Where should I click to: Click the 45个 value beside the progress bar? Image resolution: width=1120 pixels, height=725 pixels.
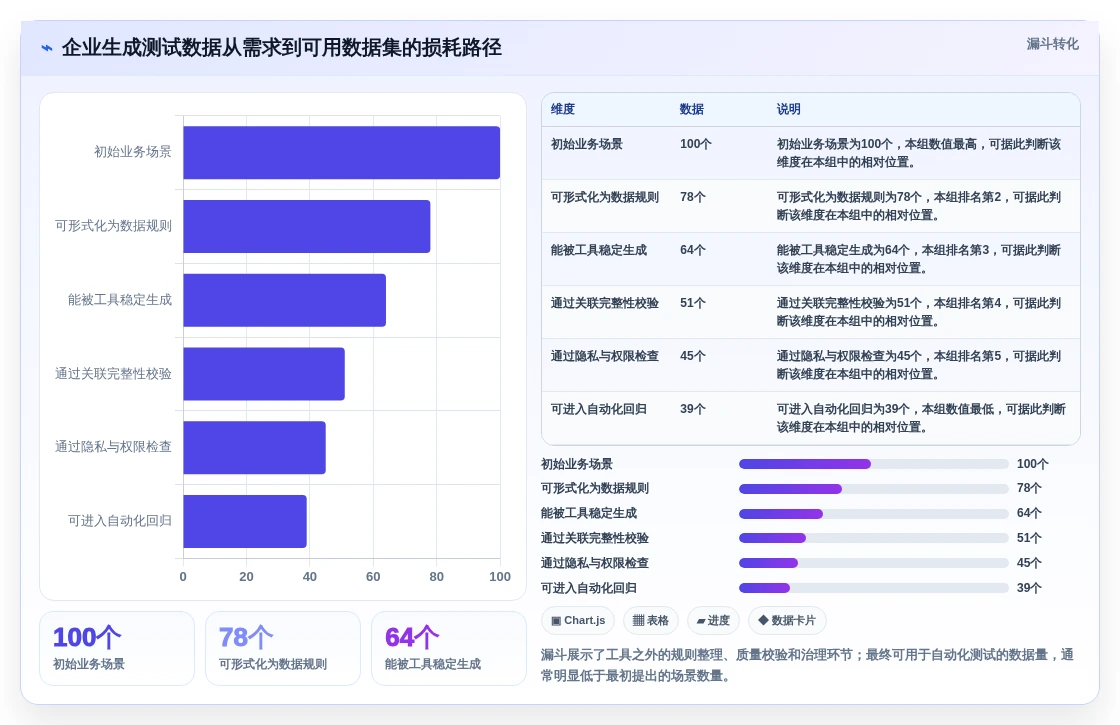[x=1029, y=563]
